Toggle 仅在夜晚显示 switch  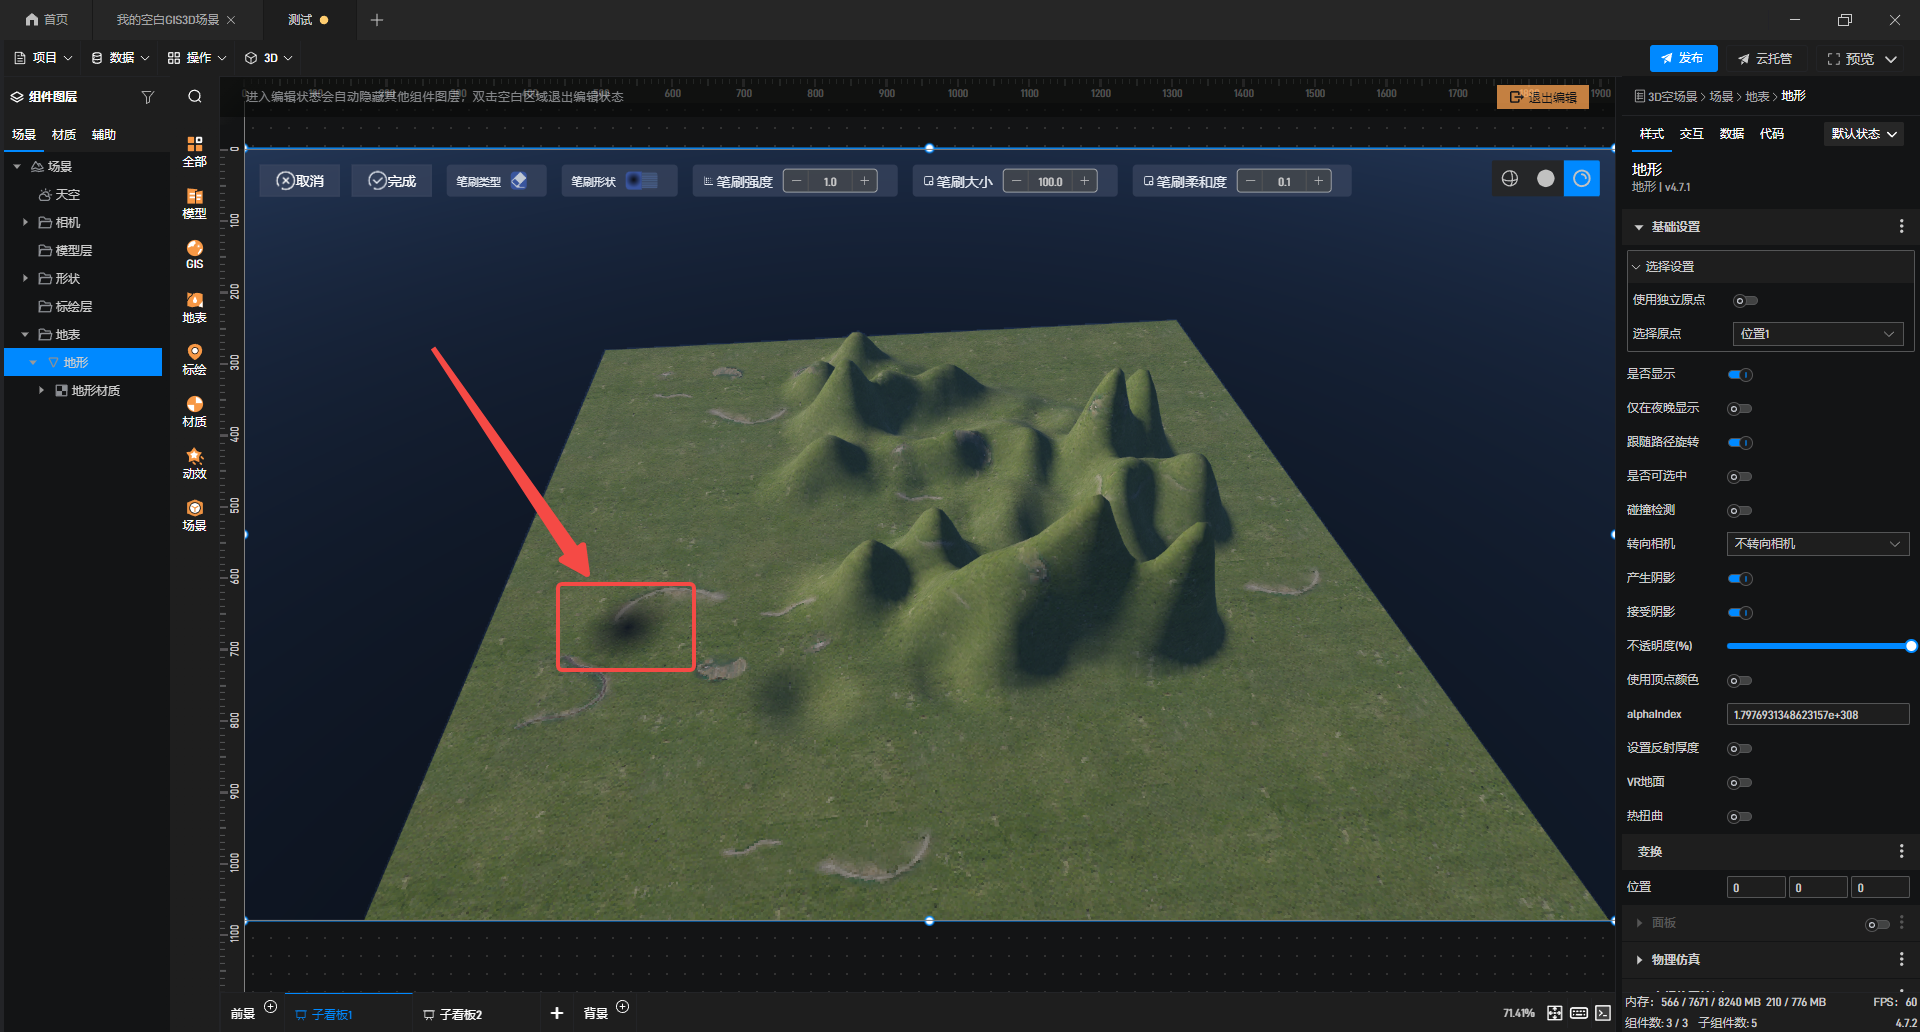click(x=1740, y=409)
